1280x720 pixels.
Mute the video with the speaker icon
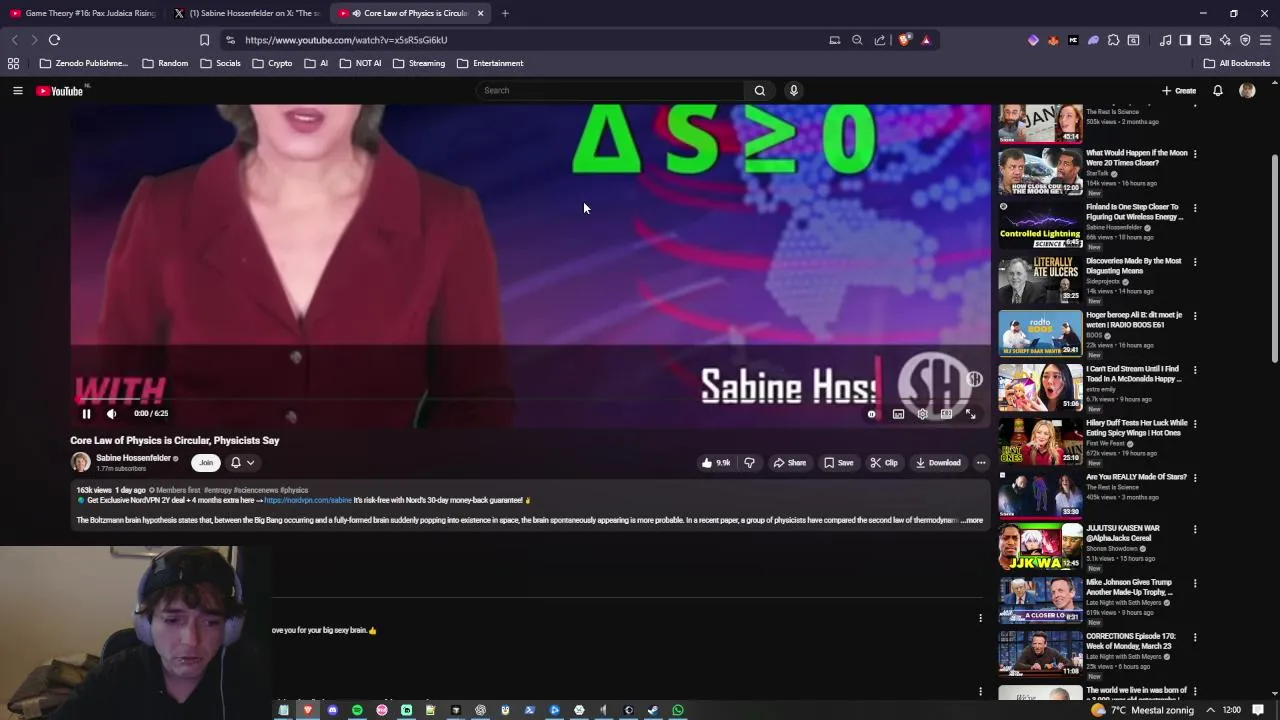click(112, 413)
